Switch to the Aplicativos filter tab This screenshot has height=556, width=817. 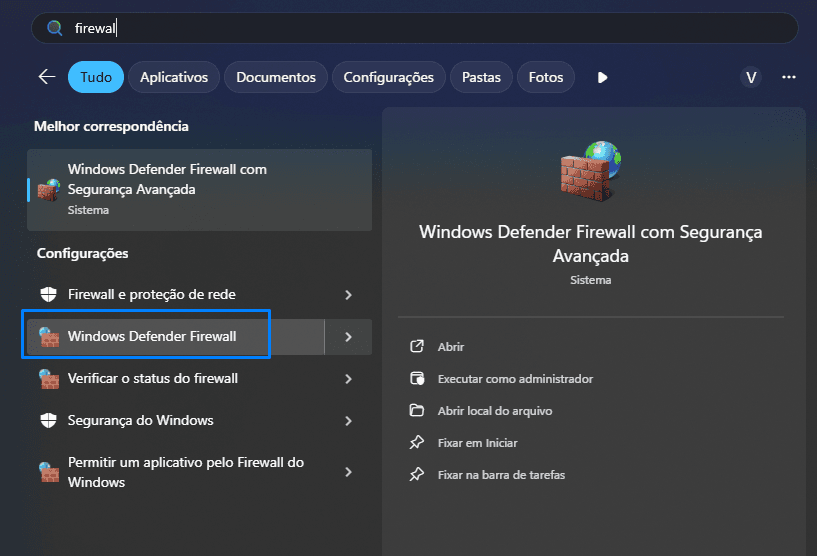pos(174,77)
